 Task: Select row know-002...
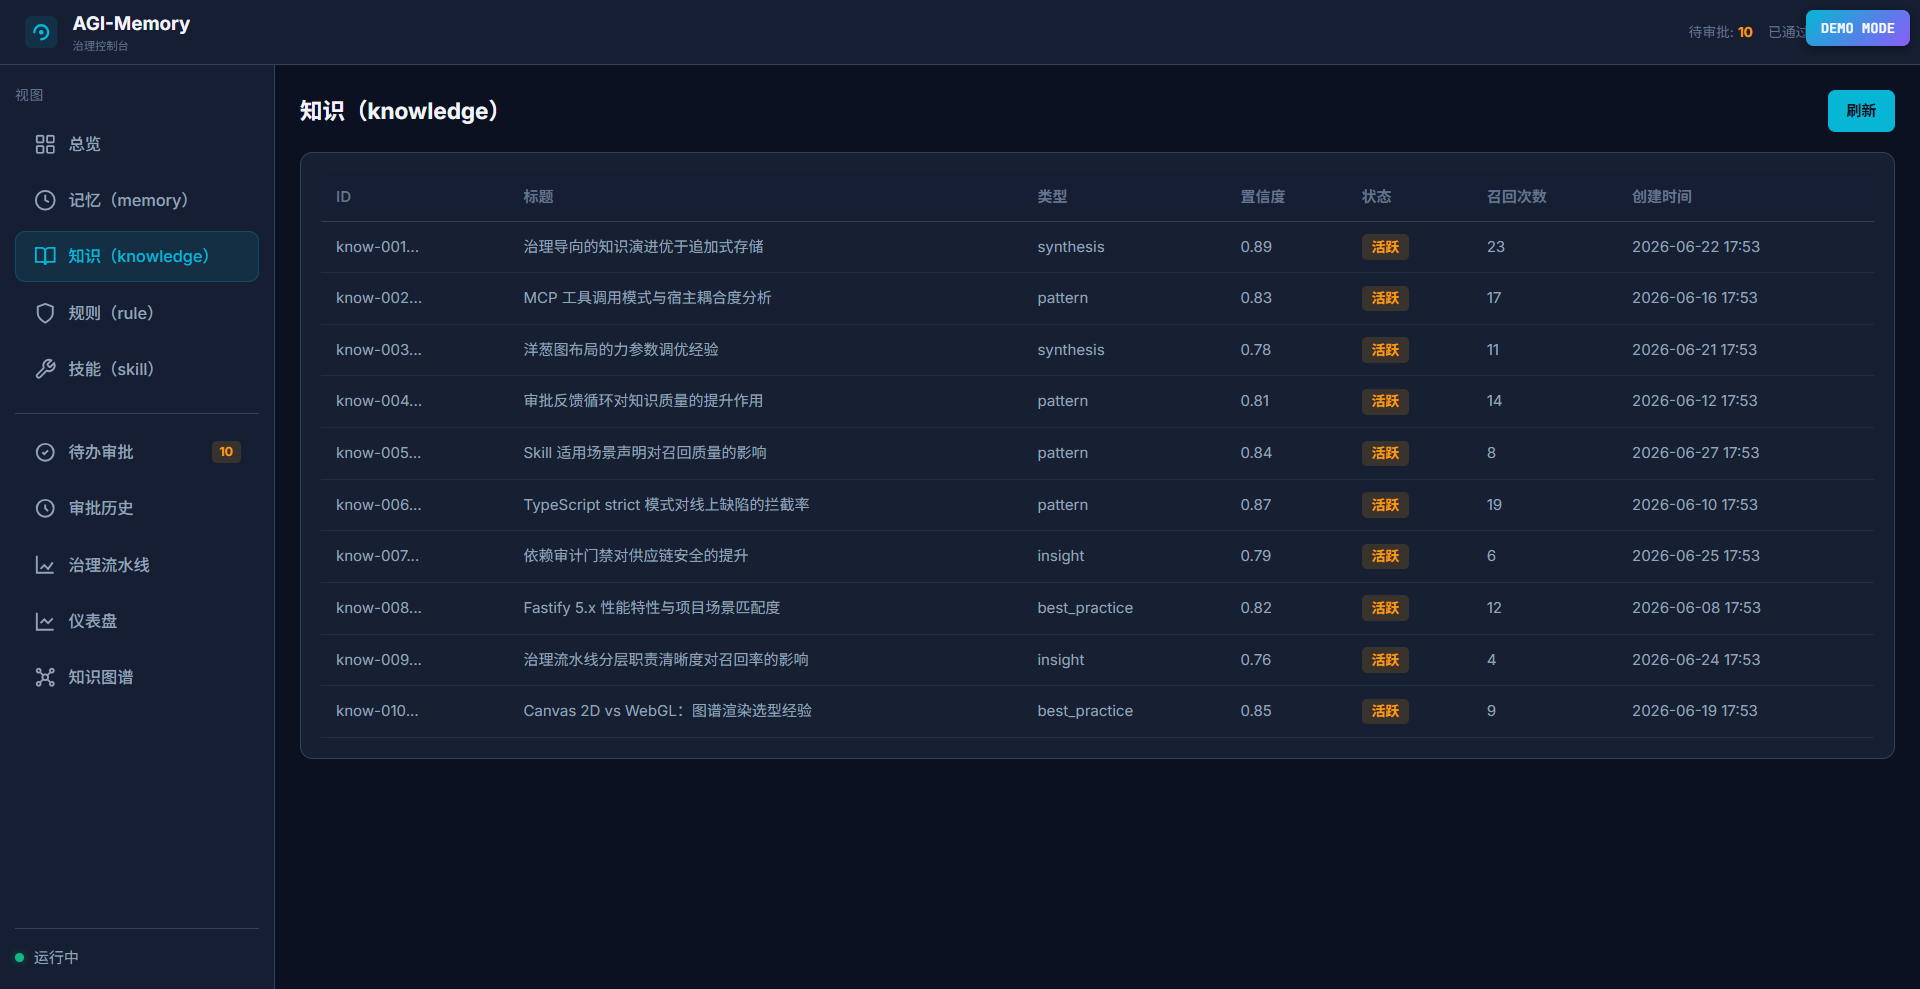tap(1097, 298)
